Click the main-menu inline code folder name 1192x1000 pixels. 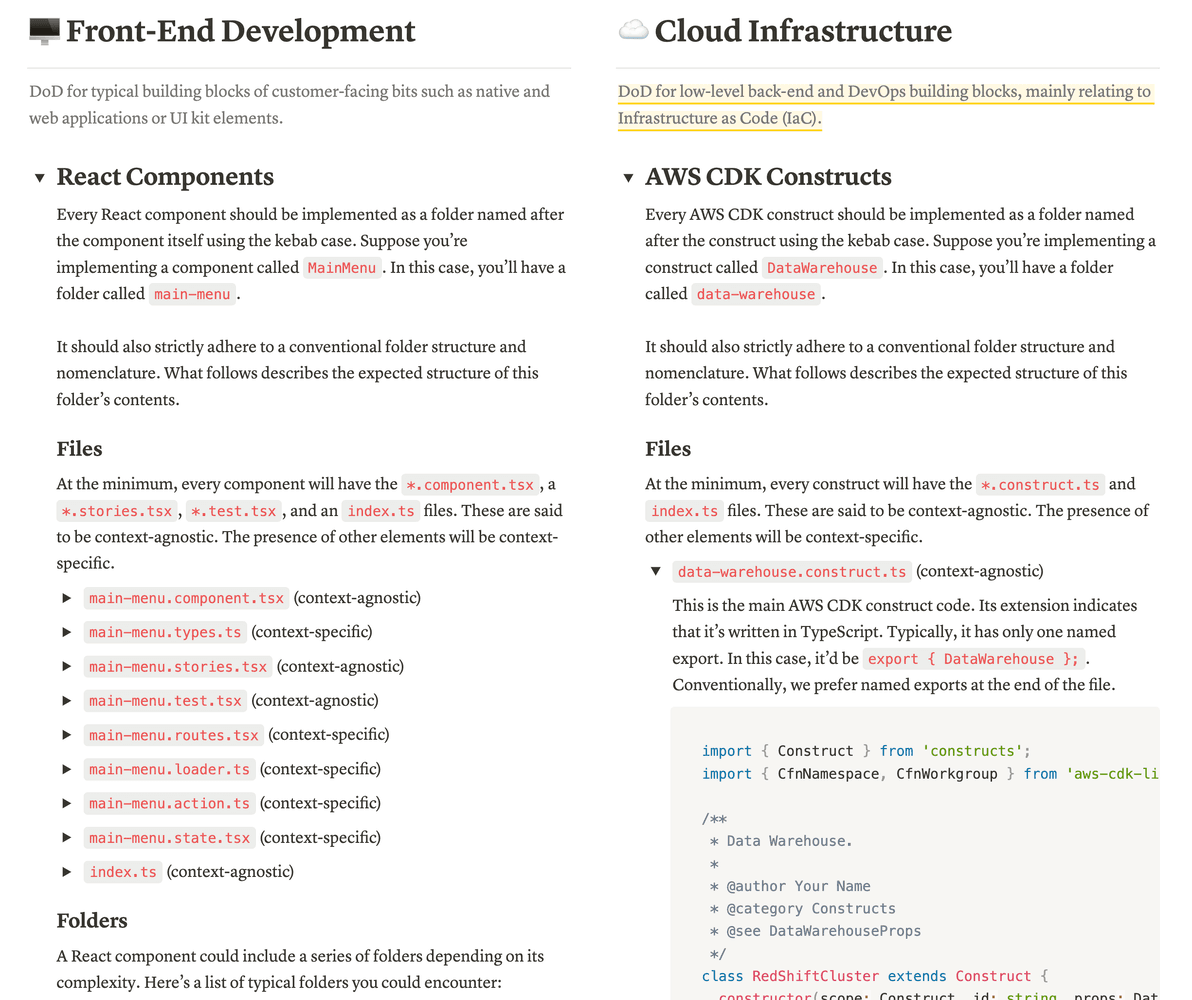coord(192,294)
